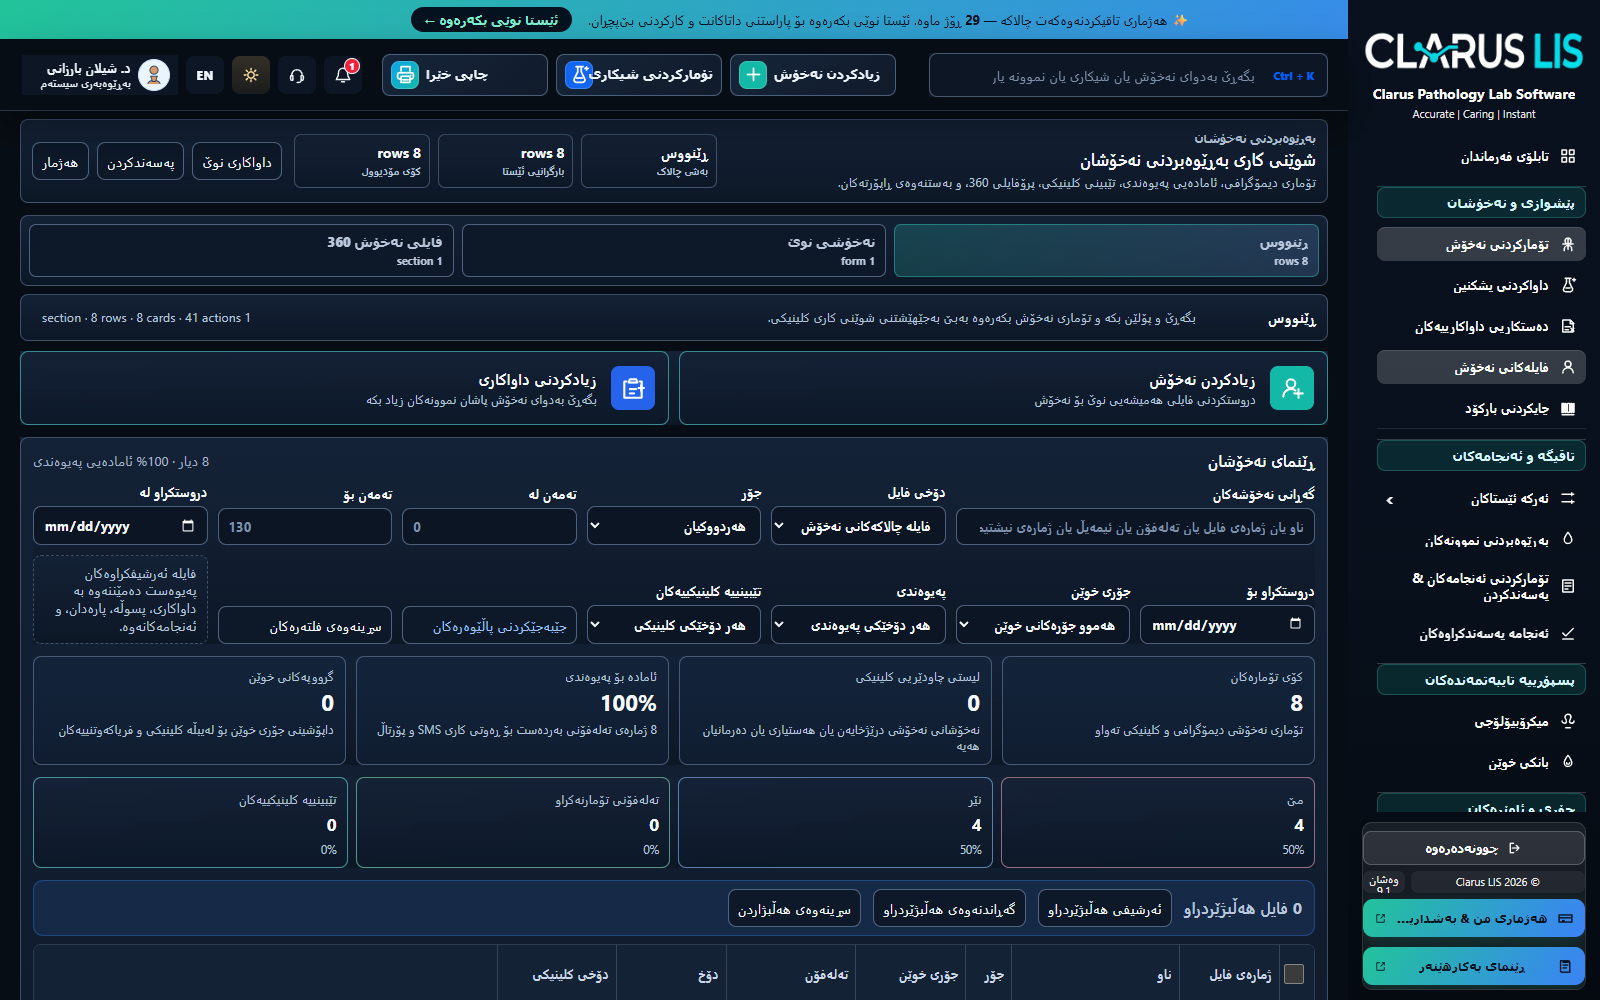This screenshot has width=1600, height=1000.
Task: Click the تەمەن لە age-from field
Action: (x=490, y=526)
